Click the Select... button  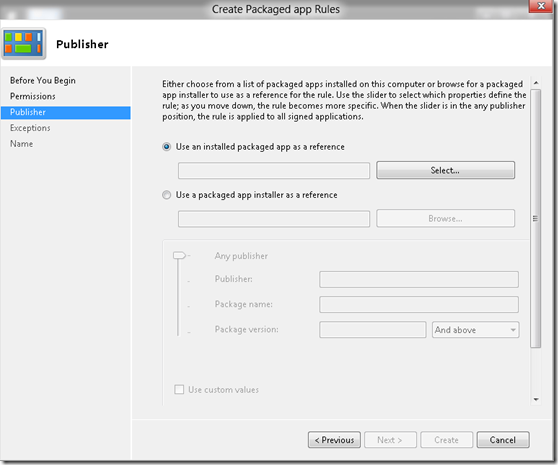tap(445, 170)
